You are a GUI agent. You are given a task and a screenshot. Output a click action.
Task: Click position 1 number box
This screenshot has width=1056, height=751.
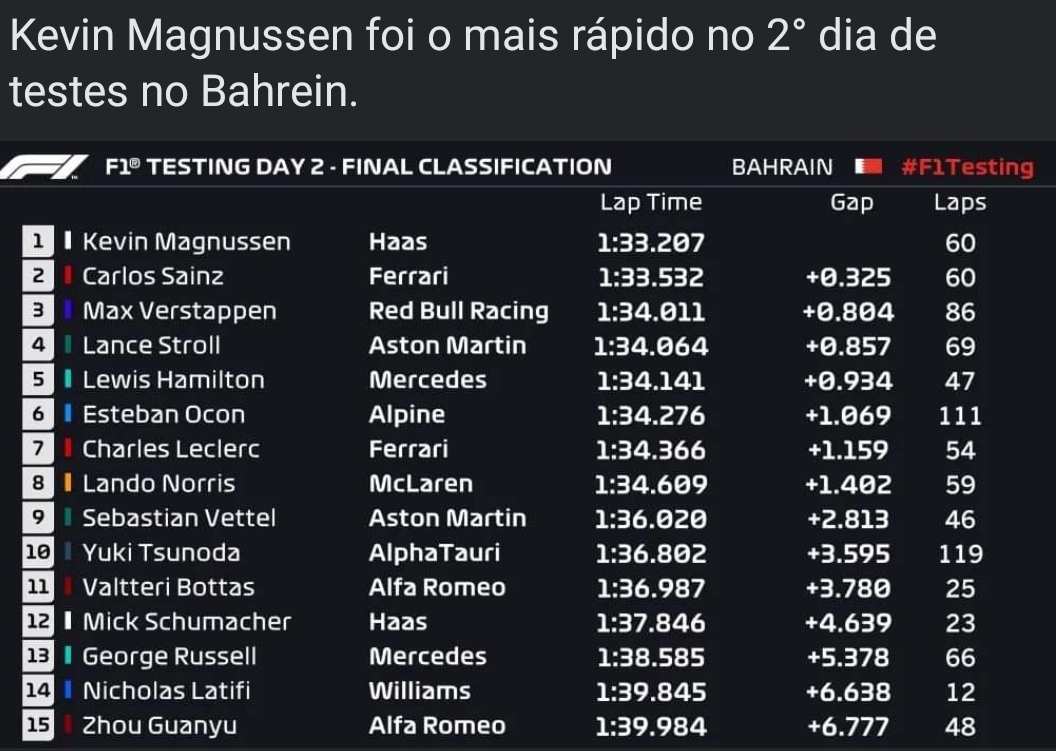[x=38, y=241]
